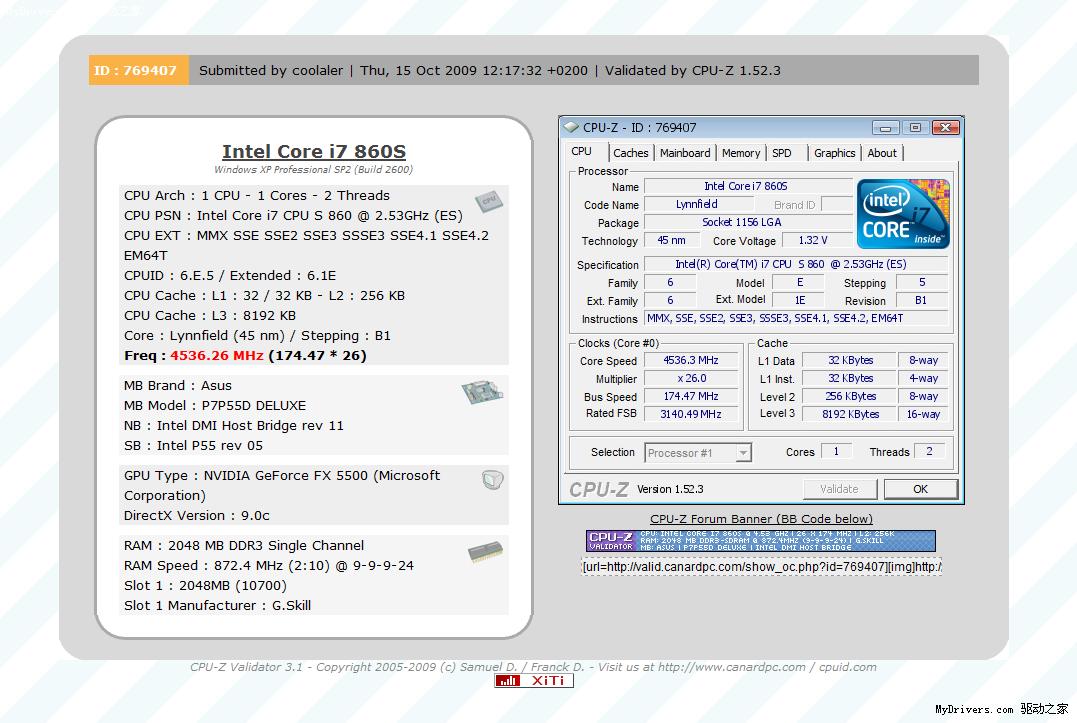Image resolution: width=1077 pixels, height=723 pixels.
Task: Click the motherboard icon next to MB Brand
Action: click(x=483, y=394)
